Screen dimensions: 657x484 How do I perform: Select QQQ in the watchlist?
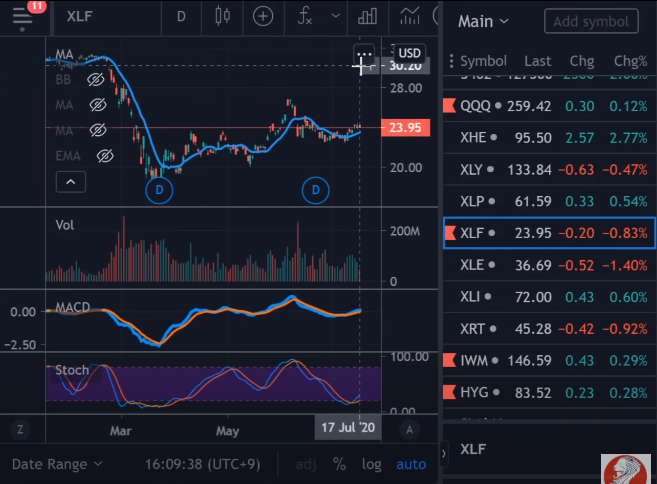coord(549,106)
